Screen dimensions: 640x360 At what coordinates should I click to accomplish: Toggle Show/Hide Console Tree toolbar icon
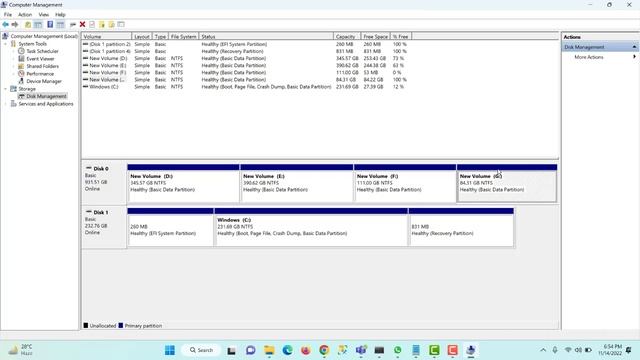(x=38, y=24)
